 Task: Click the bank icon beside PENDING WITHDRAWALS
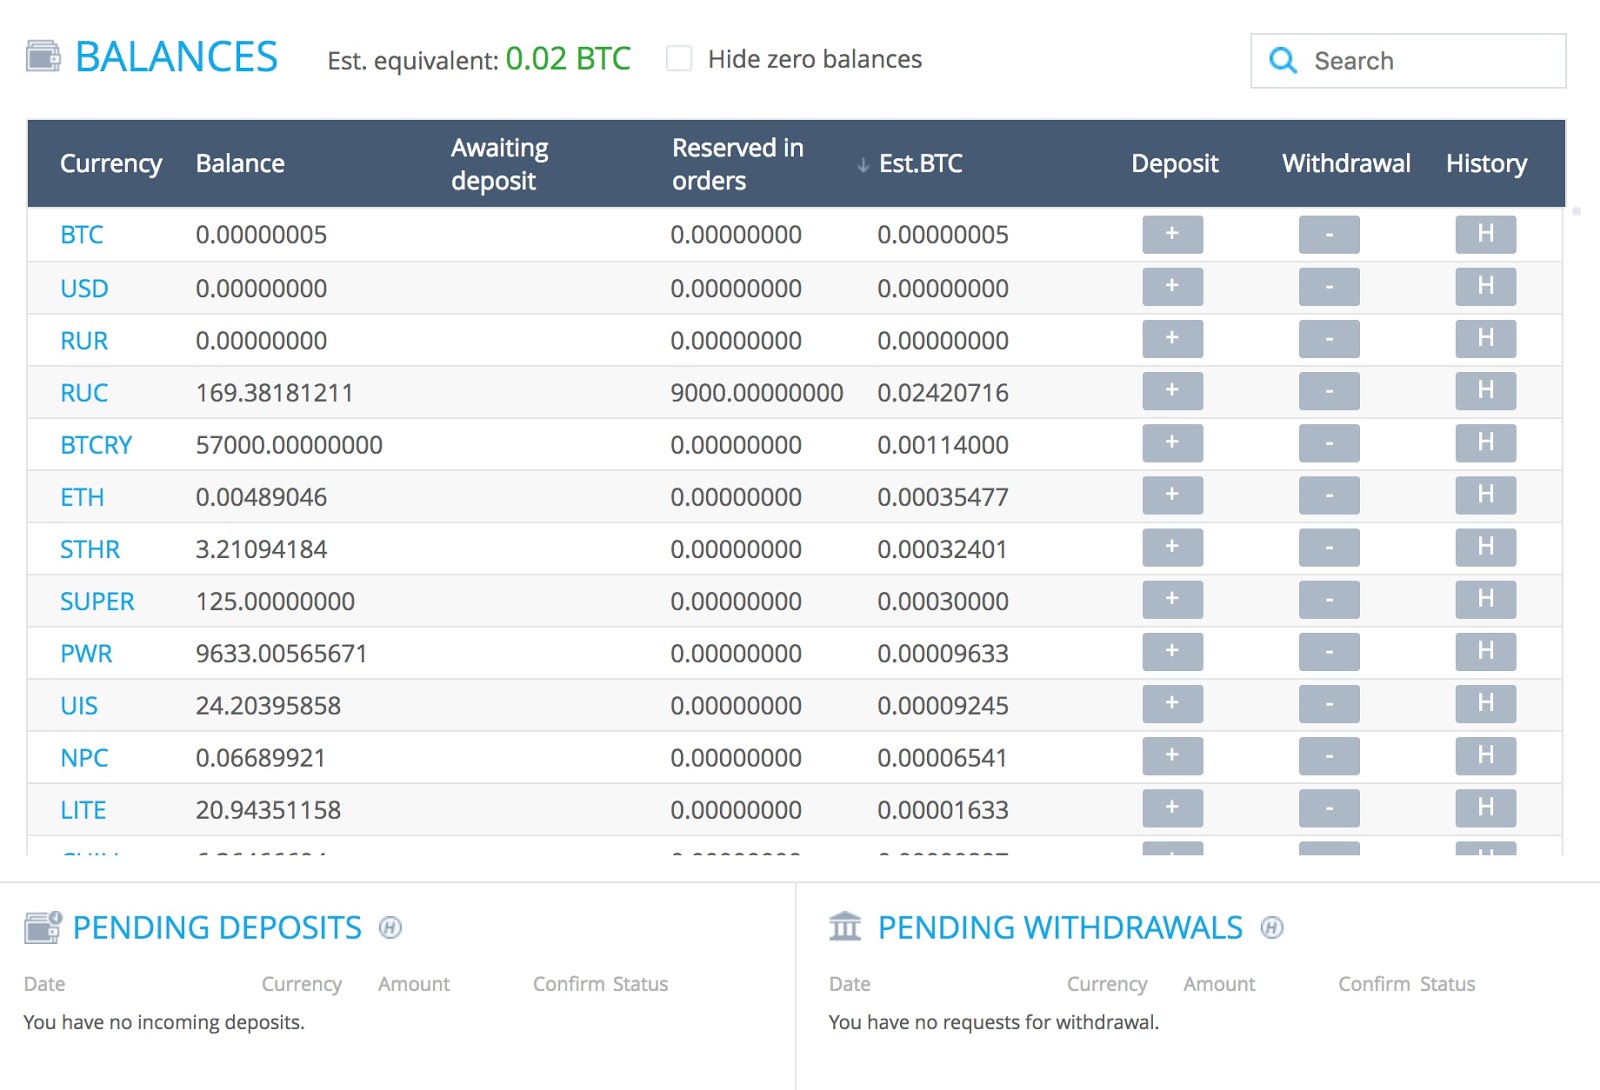(x=846, y=926)
